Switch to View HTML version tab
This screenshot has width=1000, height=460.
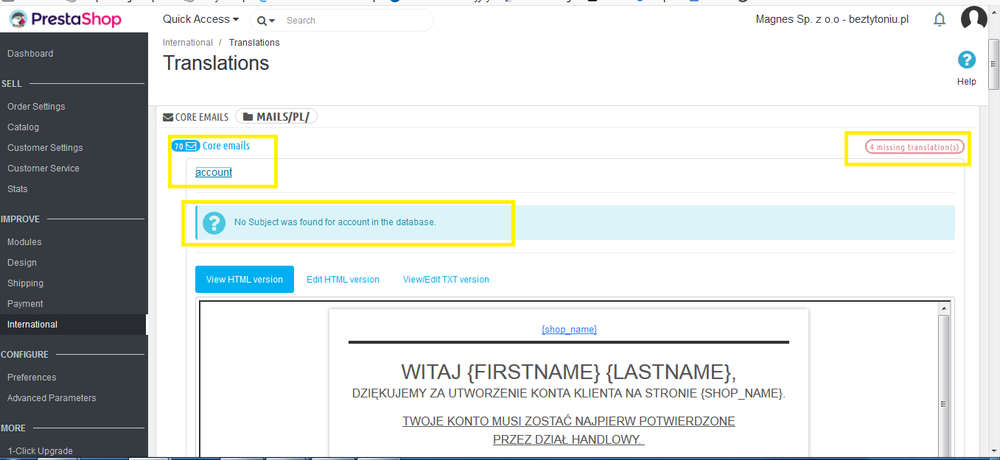244,279
